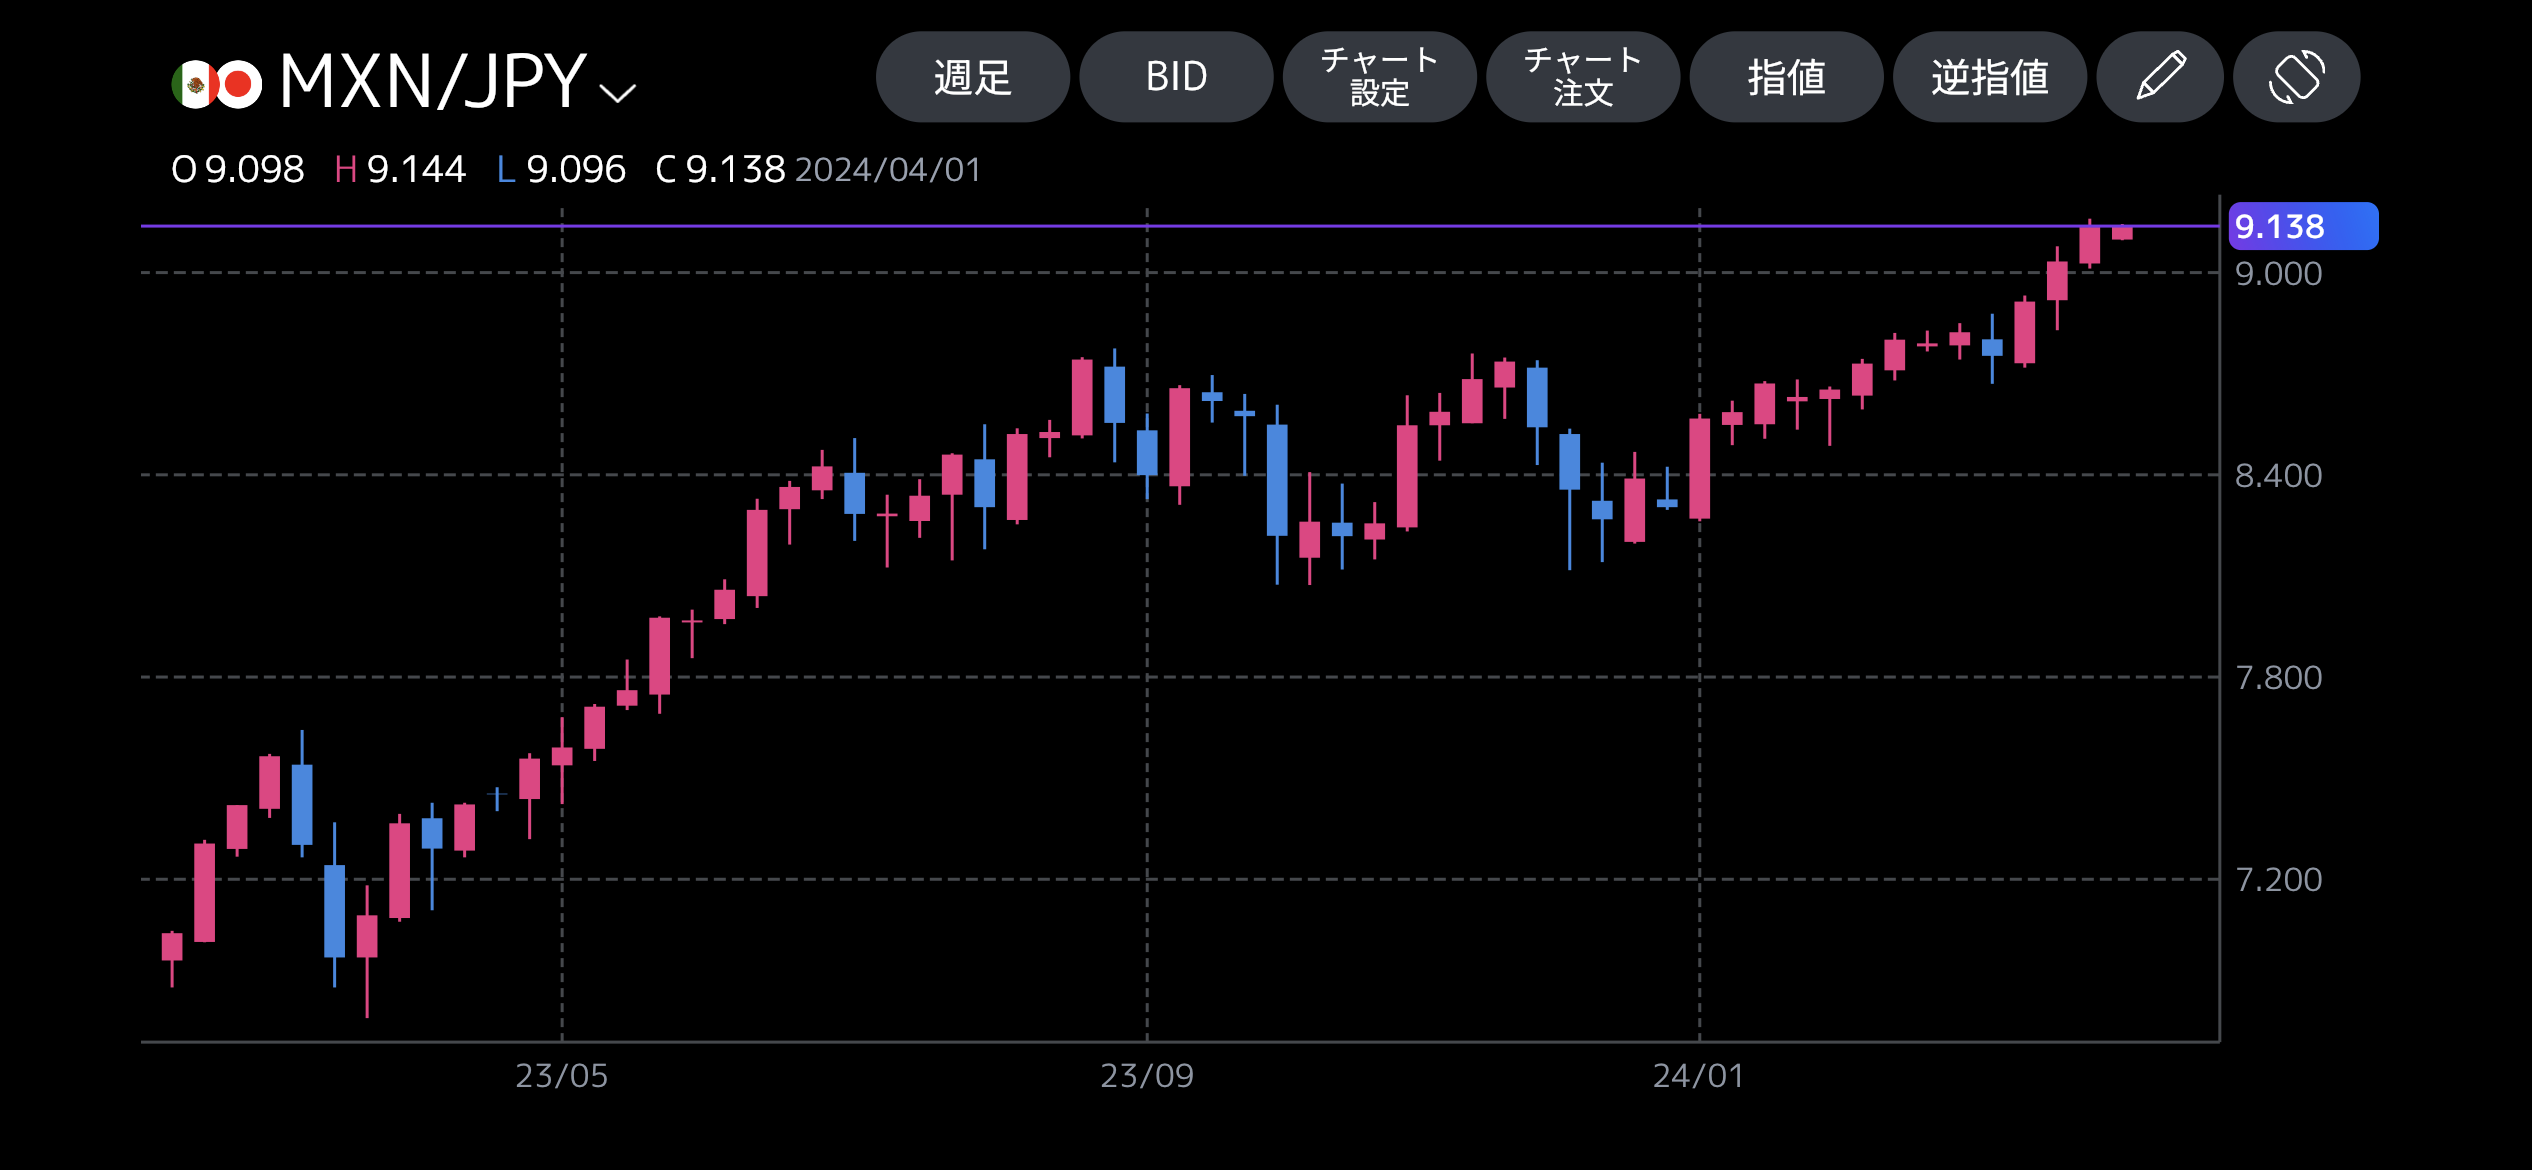Select the 逆指値 stop order button
This screenshot has width=2532, height=1170.
coord(1990,77)
